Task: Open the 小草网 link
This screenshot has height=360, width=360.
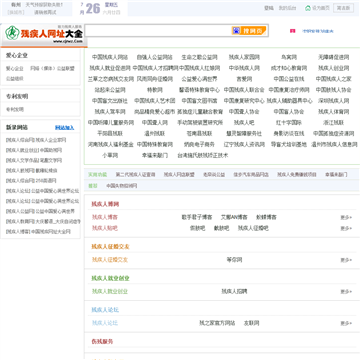Action: pyautogui.click(x=110, y=155)
